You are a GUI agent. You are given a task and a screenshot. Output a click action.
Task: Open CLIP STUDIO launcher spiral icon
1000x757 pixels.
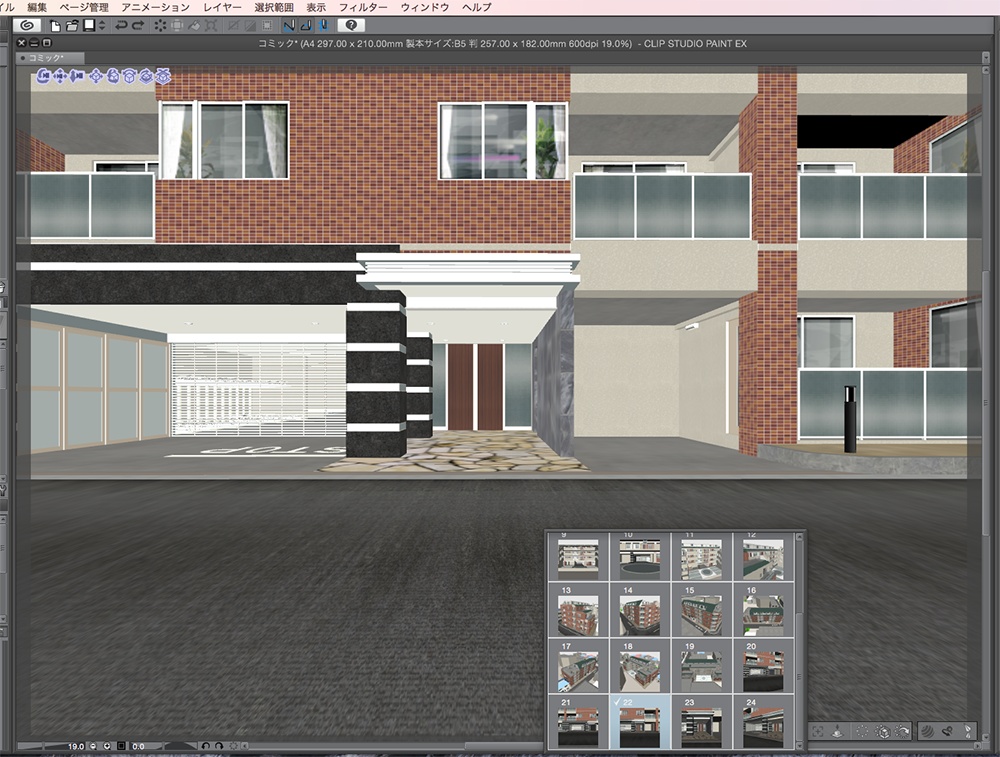point(27,26)
